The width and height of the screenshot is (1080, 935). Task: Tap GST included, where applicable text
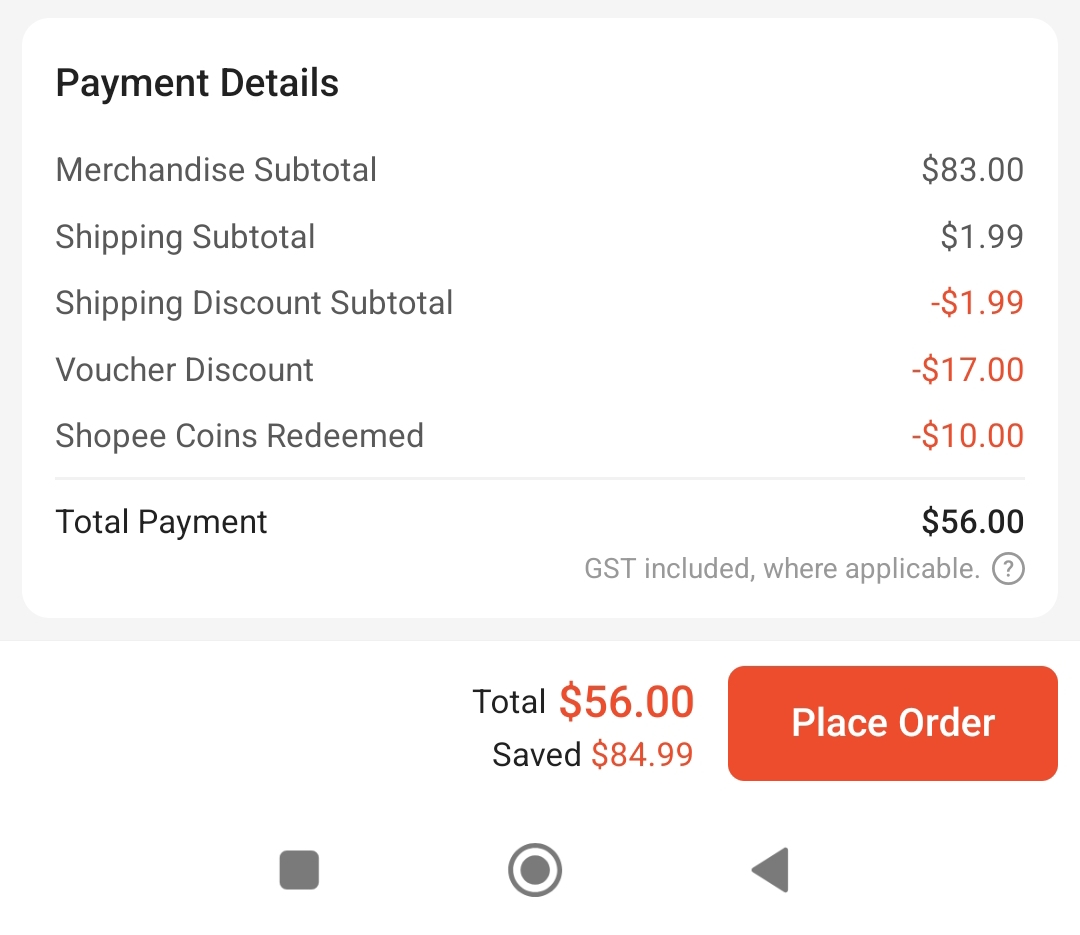click(781, 570)
